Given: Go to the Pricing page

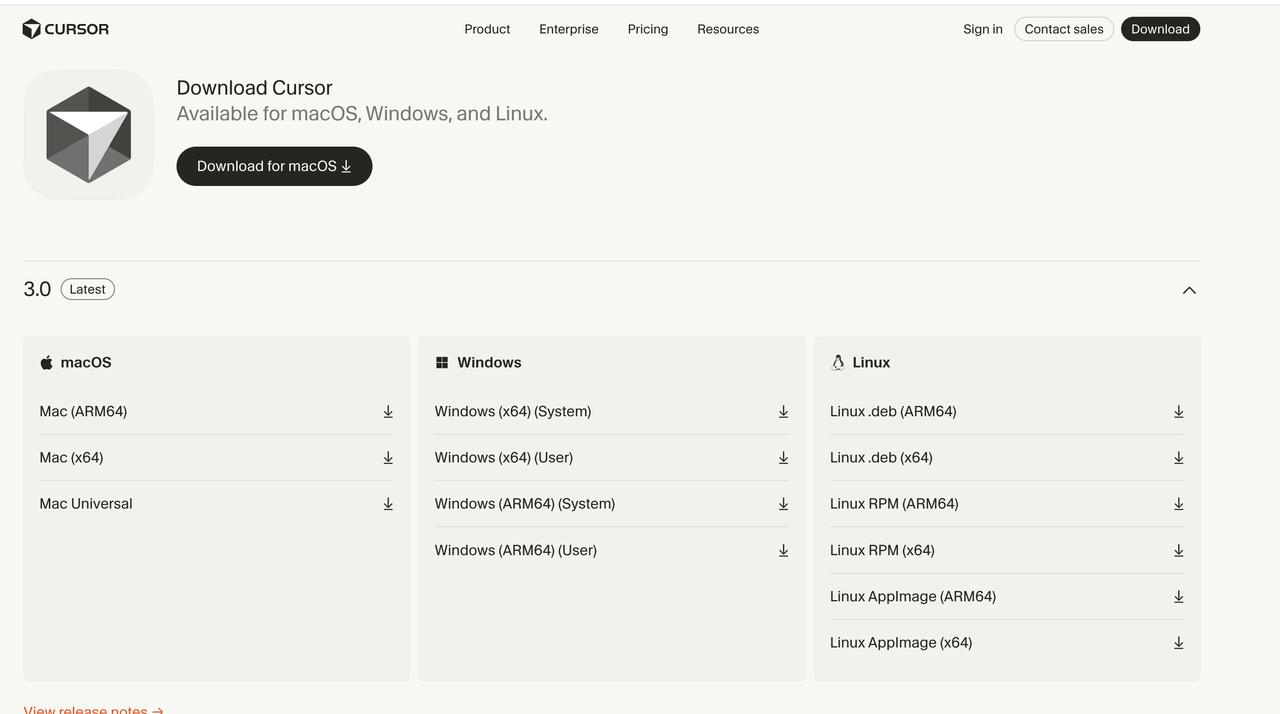Looking at the screenshot, I should coord(648,29).
